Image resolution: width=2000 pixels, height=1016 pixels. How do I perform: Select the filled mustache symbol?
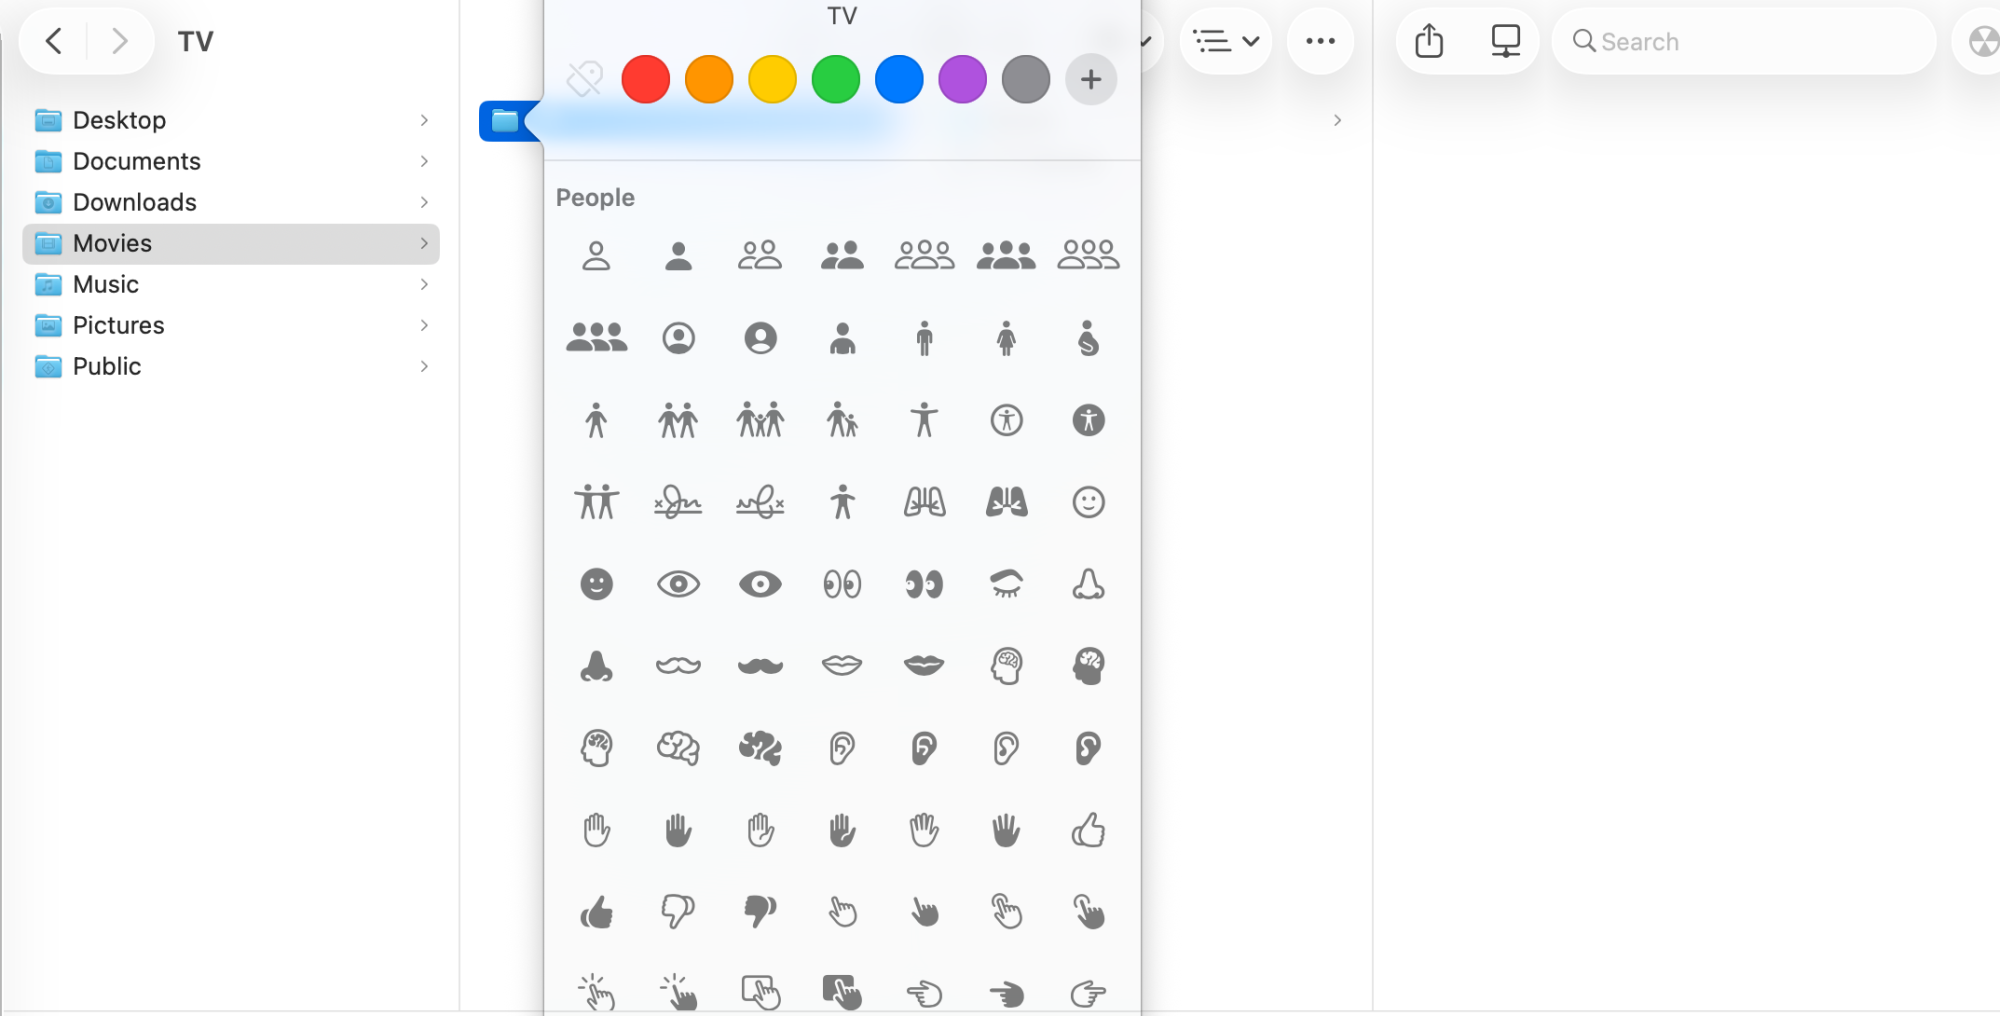coord(760,666)
